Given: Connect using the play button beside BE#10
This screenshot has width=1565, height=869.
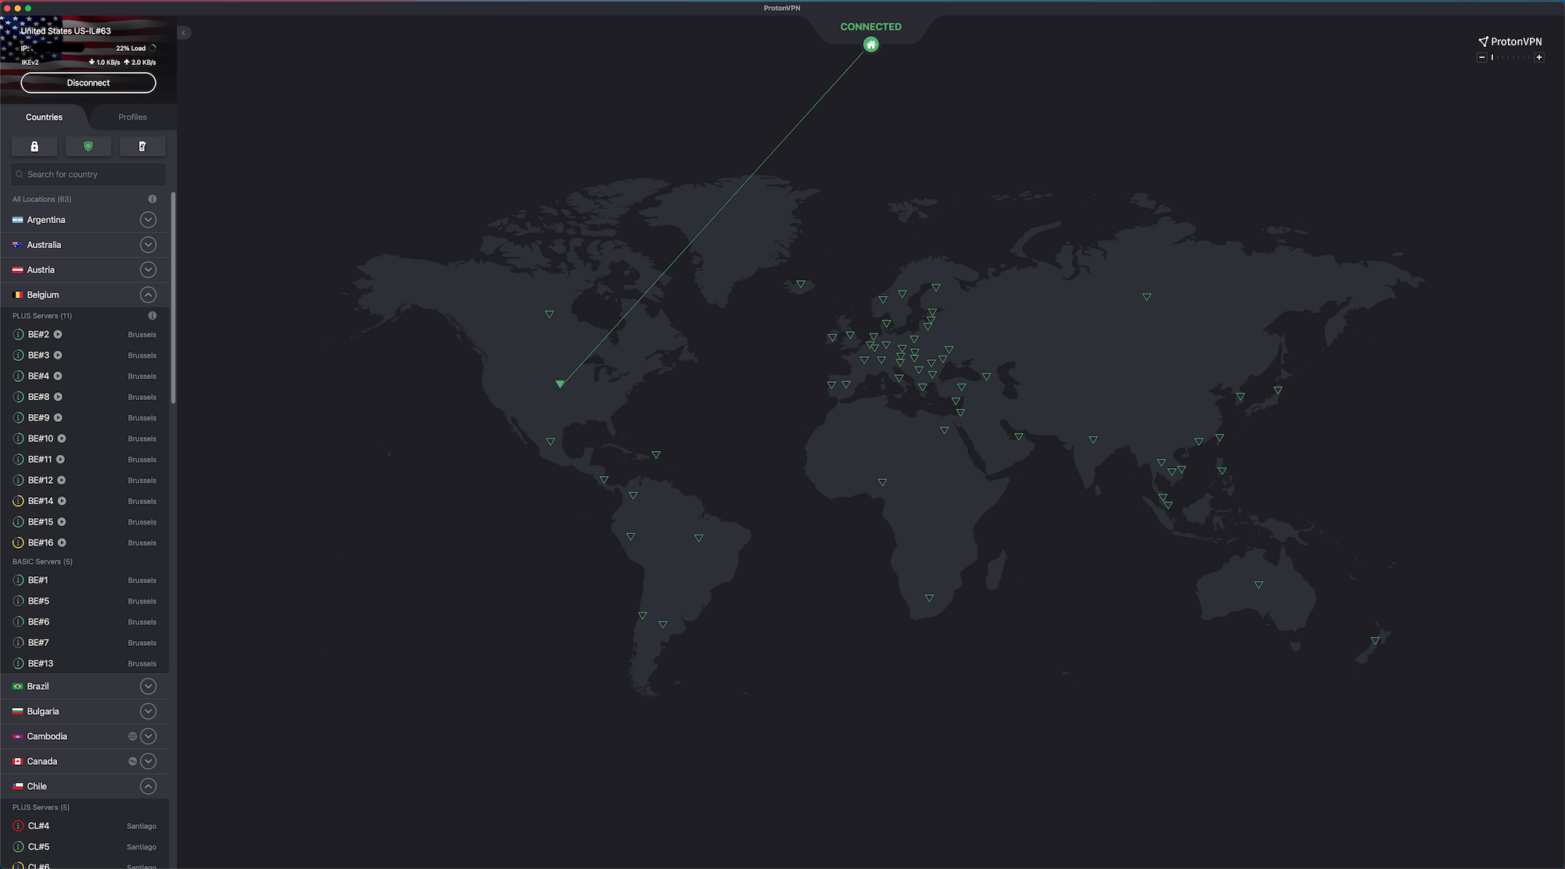Looking at the screenshot, I should [x=61, y=438].
